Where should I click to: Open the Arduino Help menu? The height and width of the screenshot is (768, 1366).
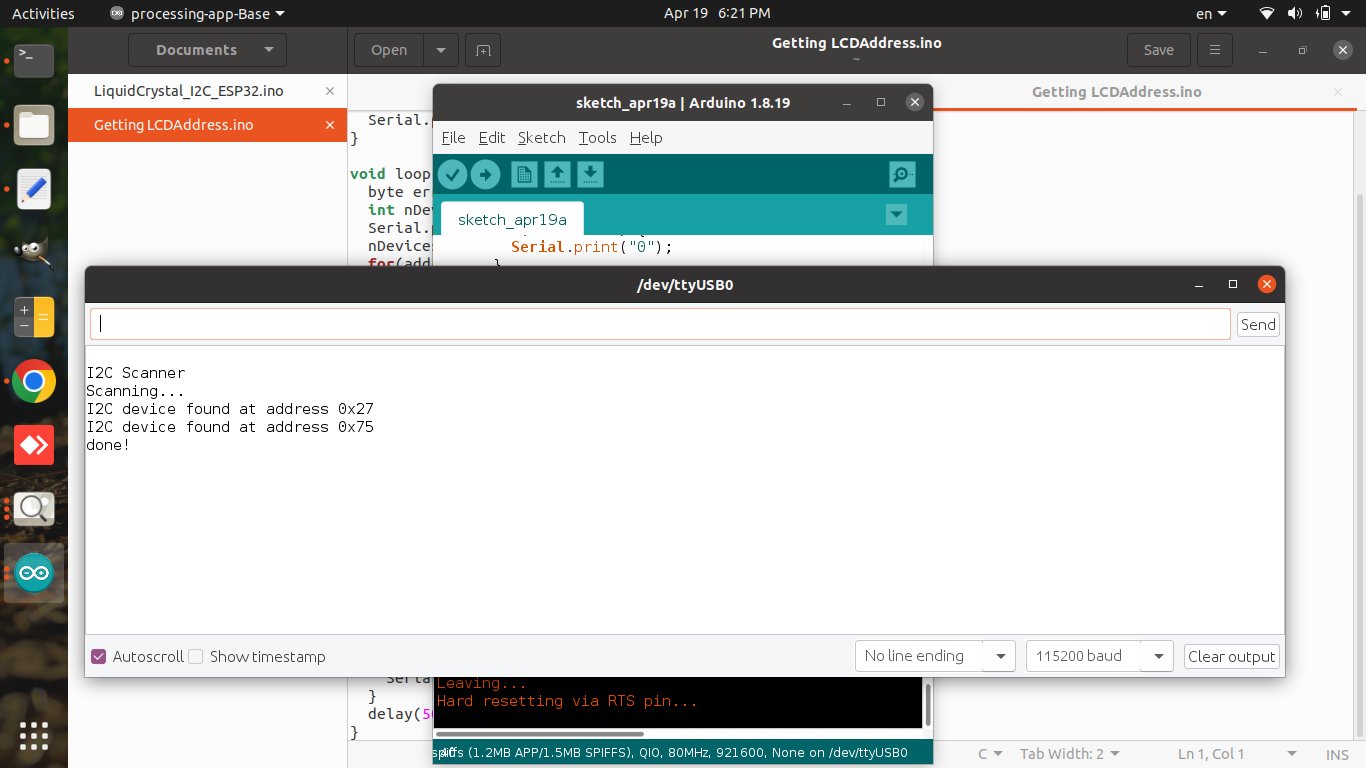pyautogui.click(x=646, y=138)
